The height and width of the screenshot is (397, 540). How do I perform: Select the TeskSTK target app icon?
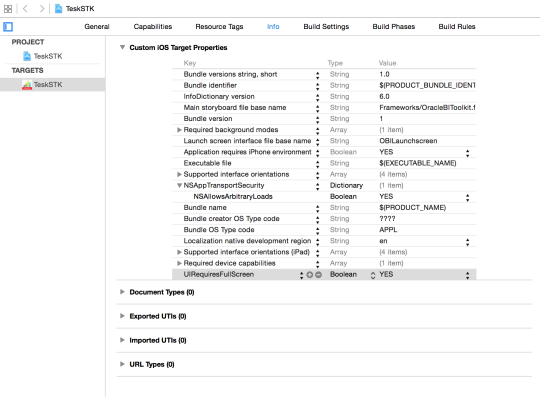click(x=27, y=85)
